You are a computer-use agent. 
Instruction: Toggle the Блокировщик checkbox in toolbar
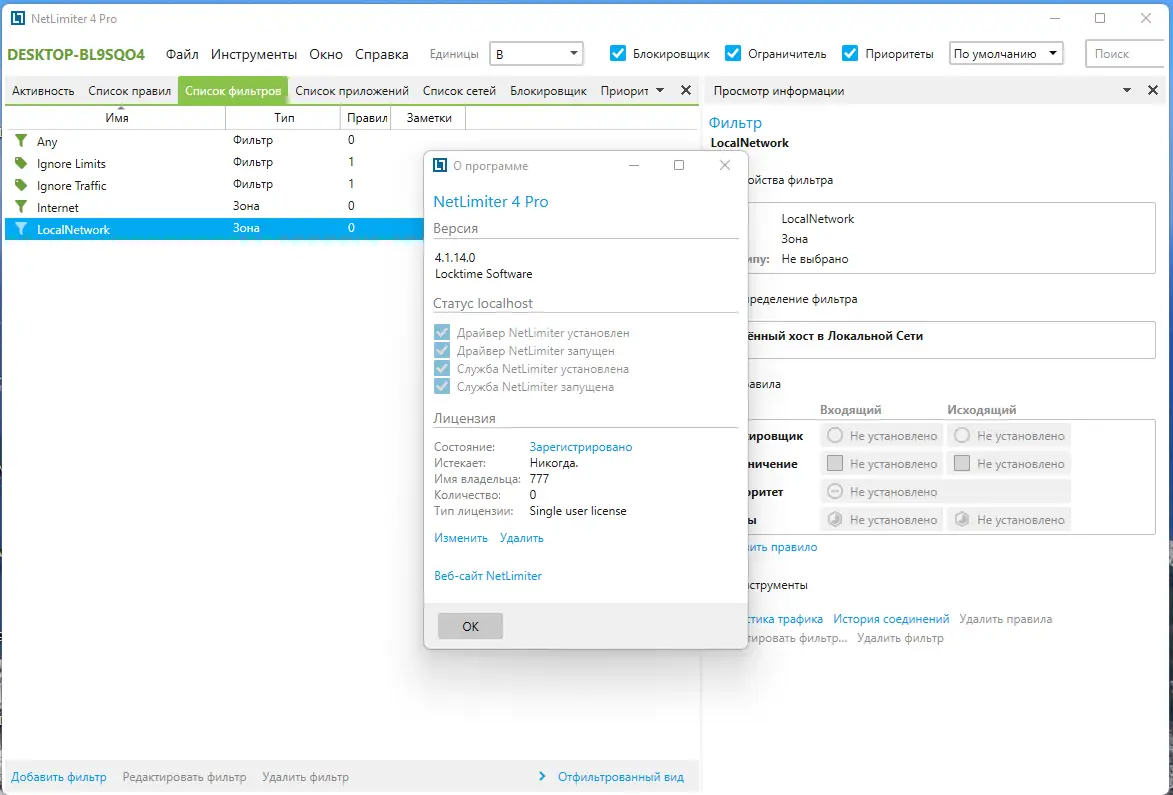pos(618,53)
